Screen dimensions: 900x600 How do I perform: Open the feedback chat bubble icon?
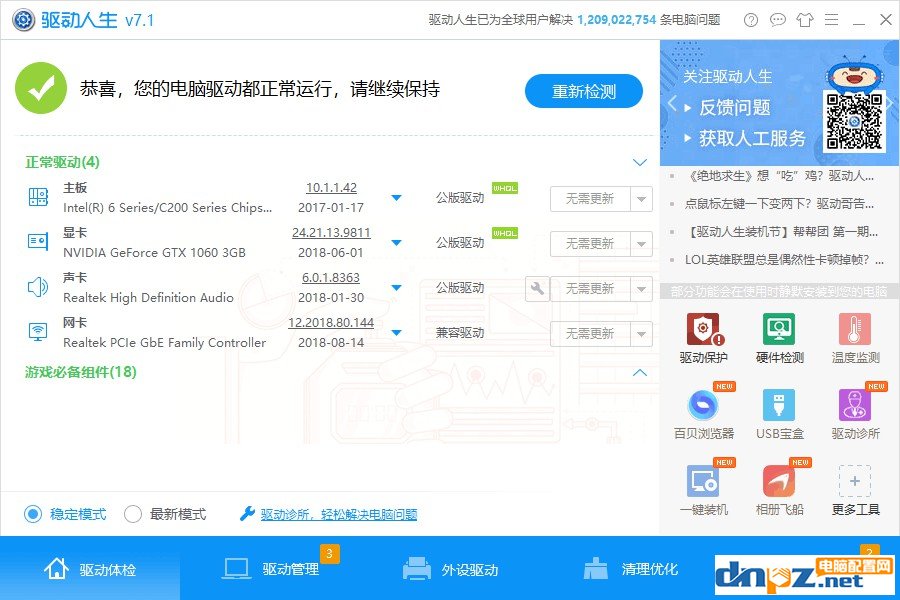click(777, 20)
